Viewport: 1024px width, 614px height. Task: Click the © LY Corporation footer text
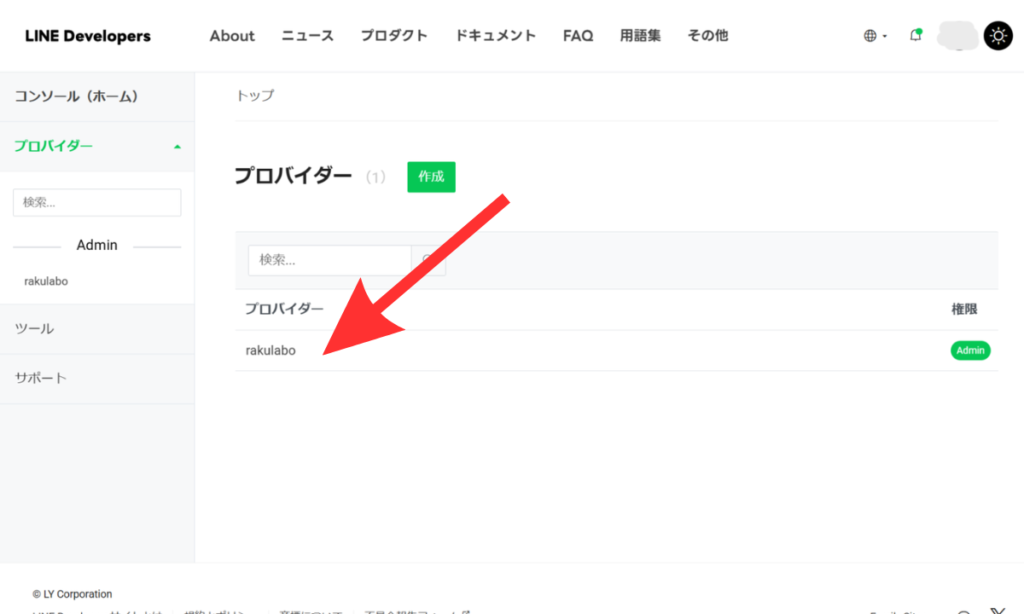click(72, 594)
